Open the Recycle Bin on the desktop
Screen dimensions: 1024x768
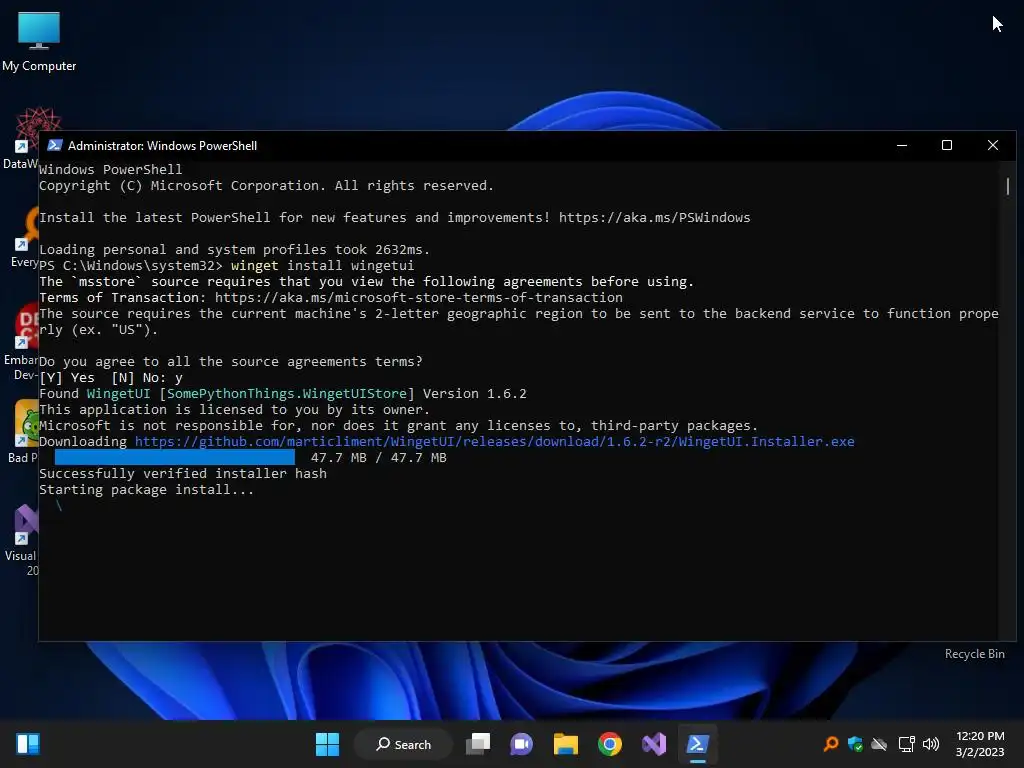click(x=974, y=654)
